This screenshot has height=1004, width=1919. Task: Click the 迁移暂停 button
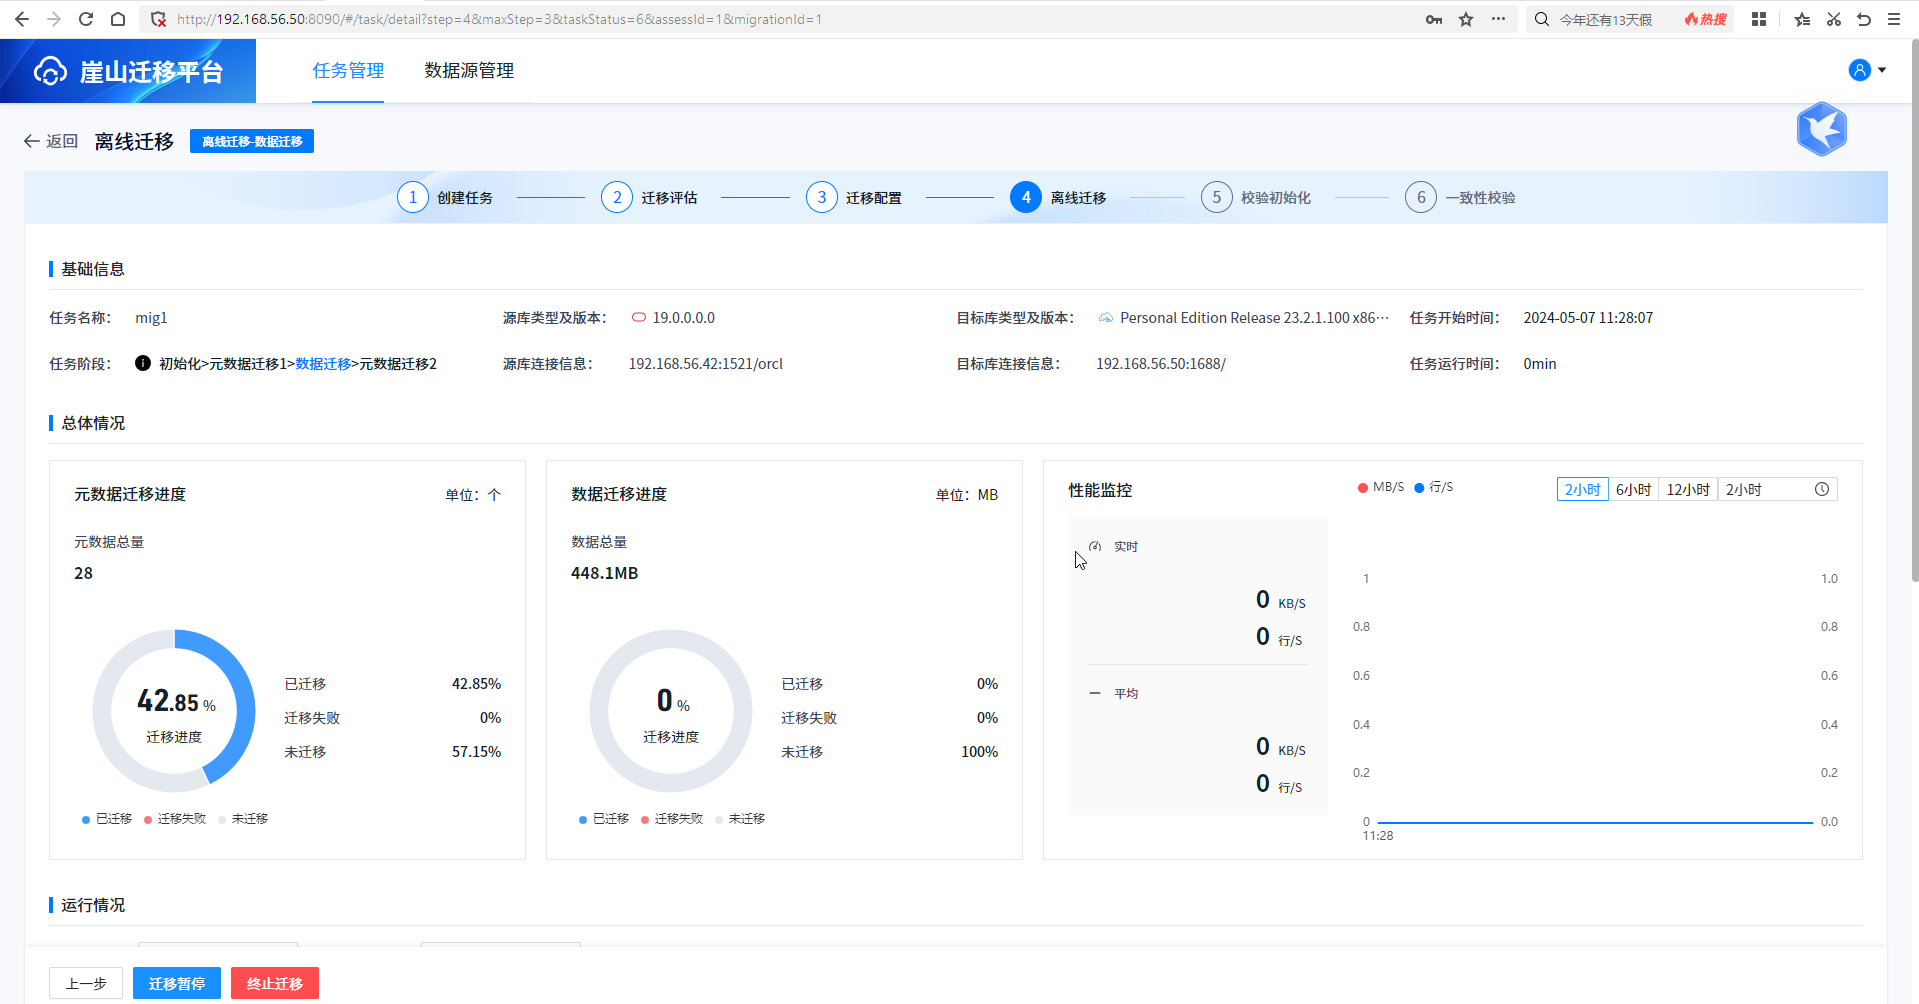[x=177, y=983]
